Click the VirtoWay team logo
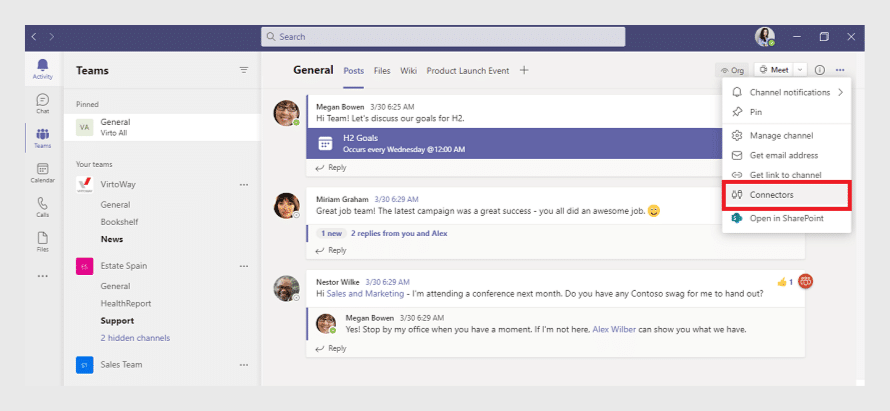Viewport: 890px width, 411px height. (85, 184)
